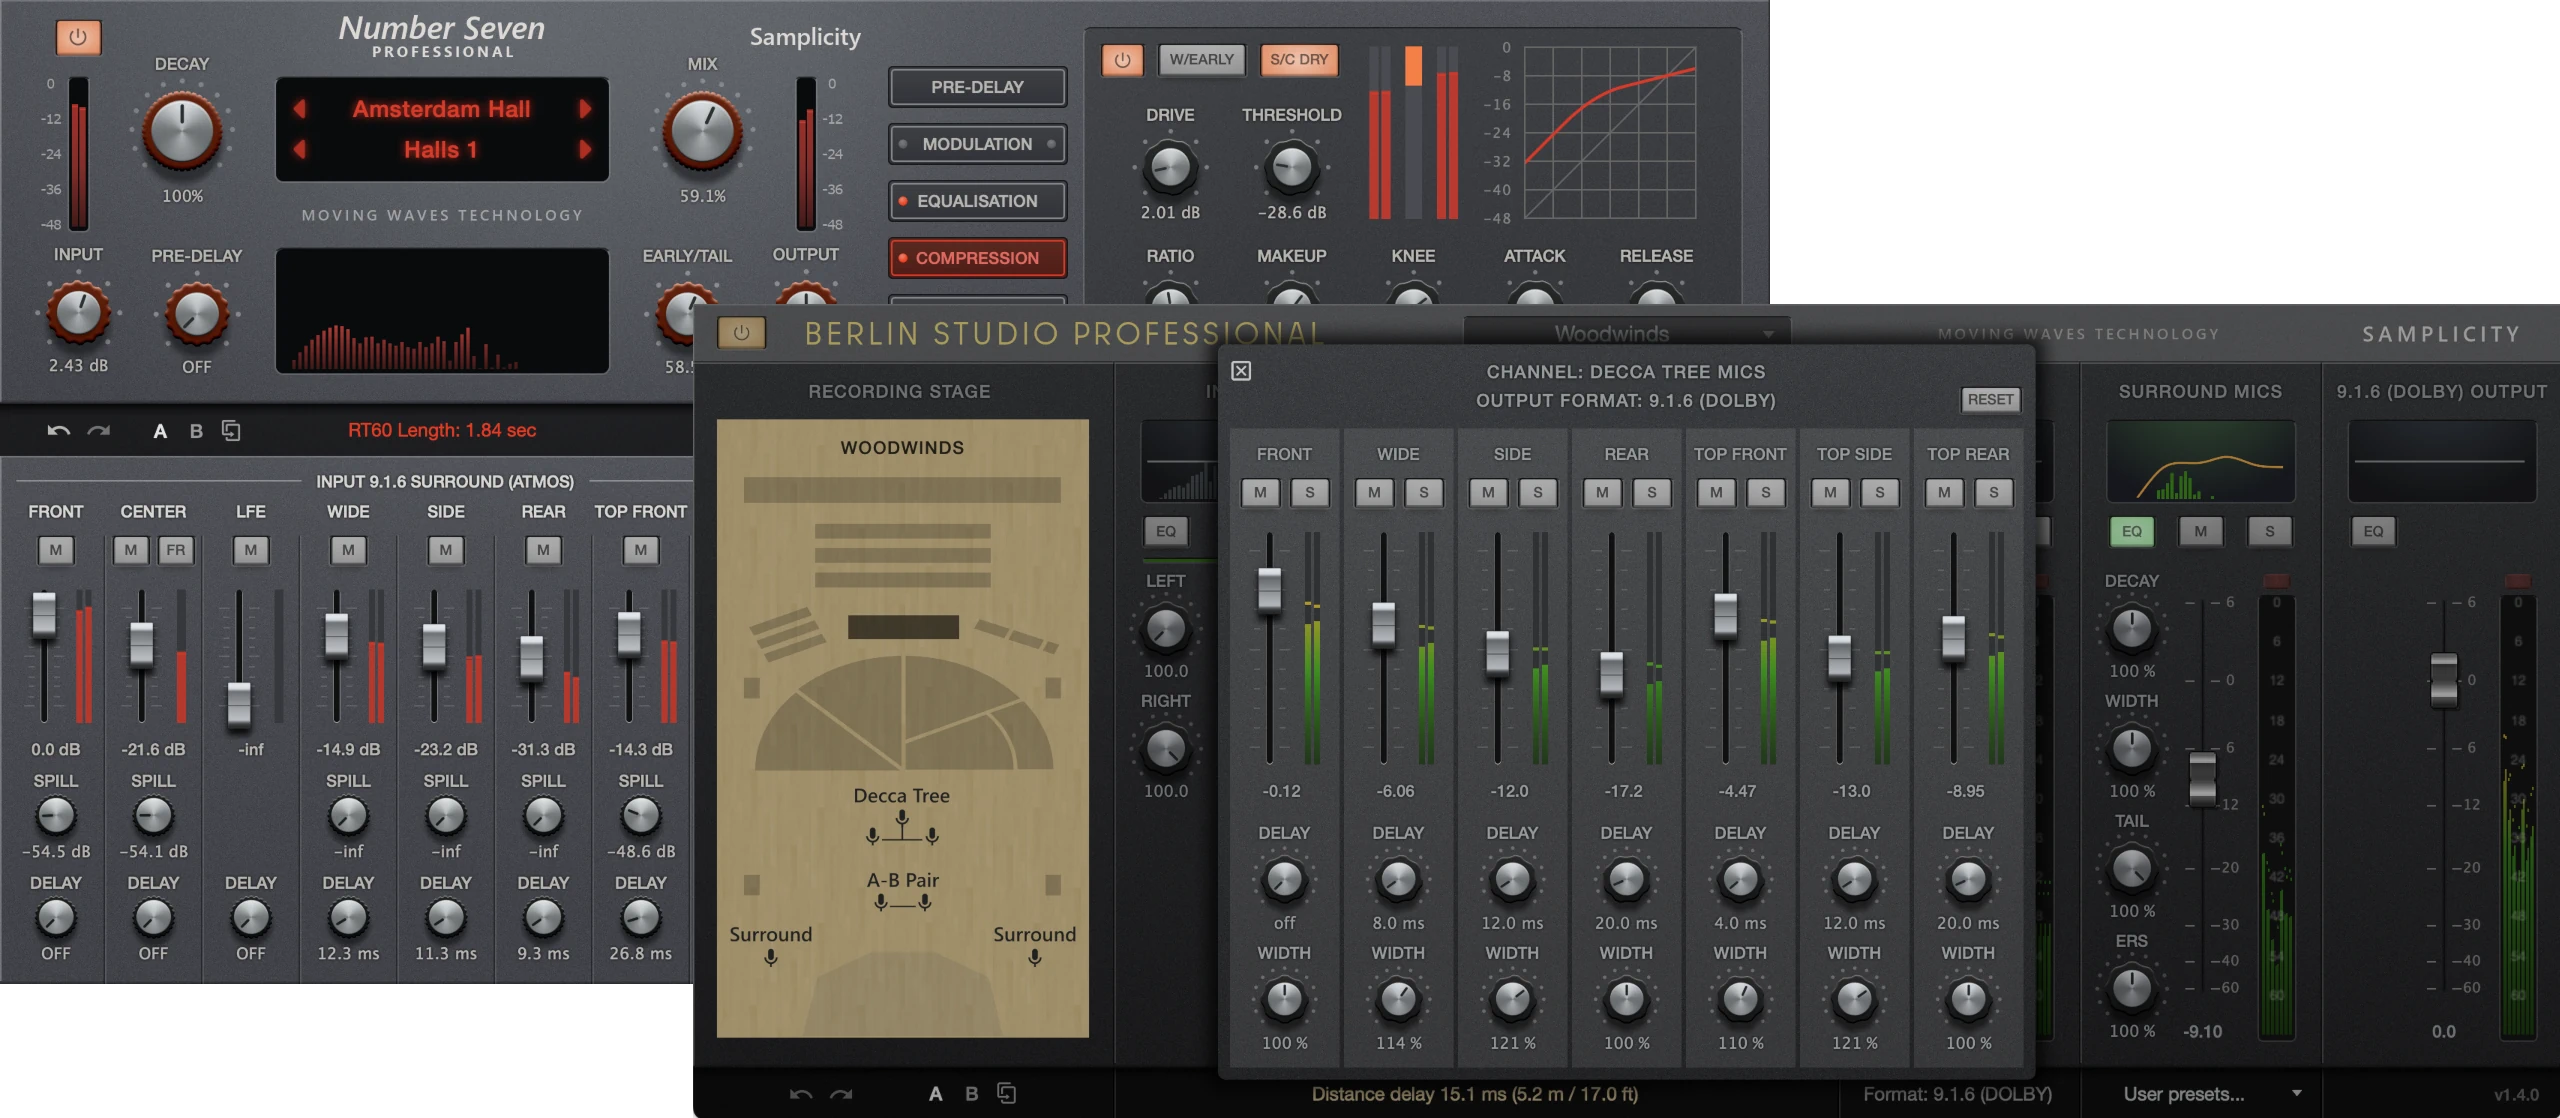The width and height of the screenshot is (2560, 1118).
Task: Mute the FRONT channel in Decca popup
Action: tap(1260, 493)
